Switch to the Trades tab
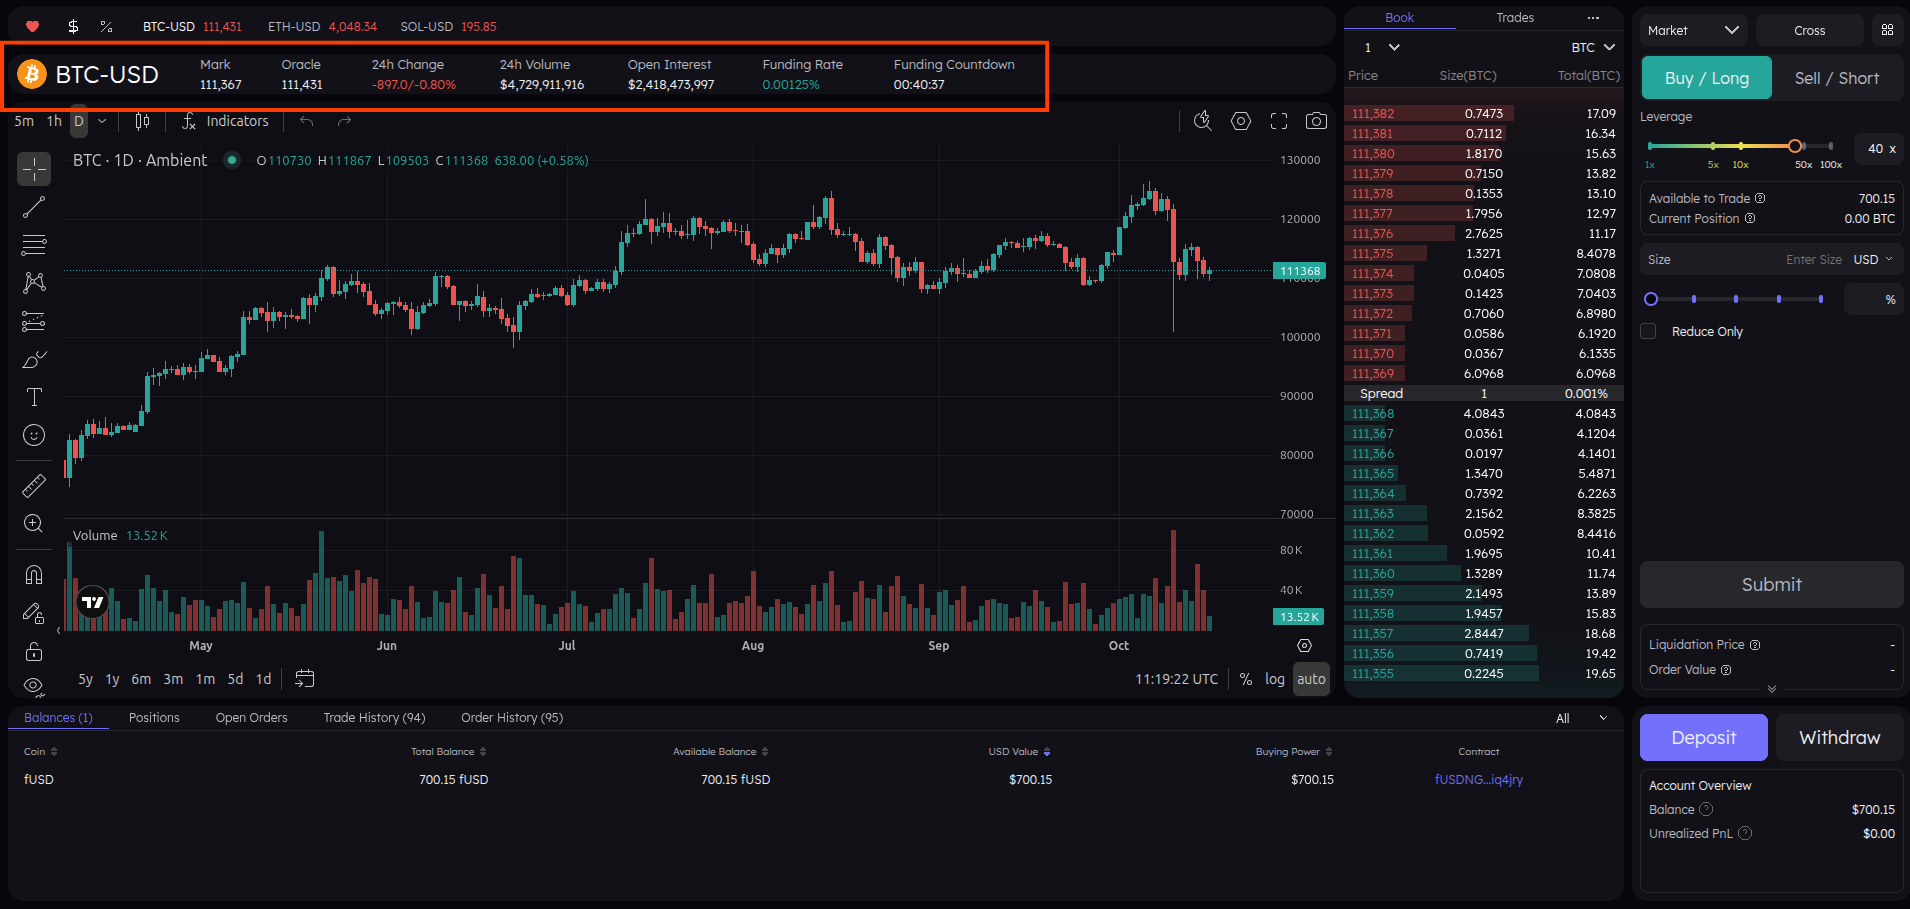The width and height of the screenshot is (1910, 909). pos(1514,17)
